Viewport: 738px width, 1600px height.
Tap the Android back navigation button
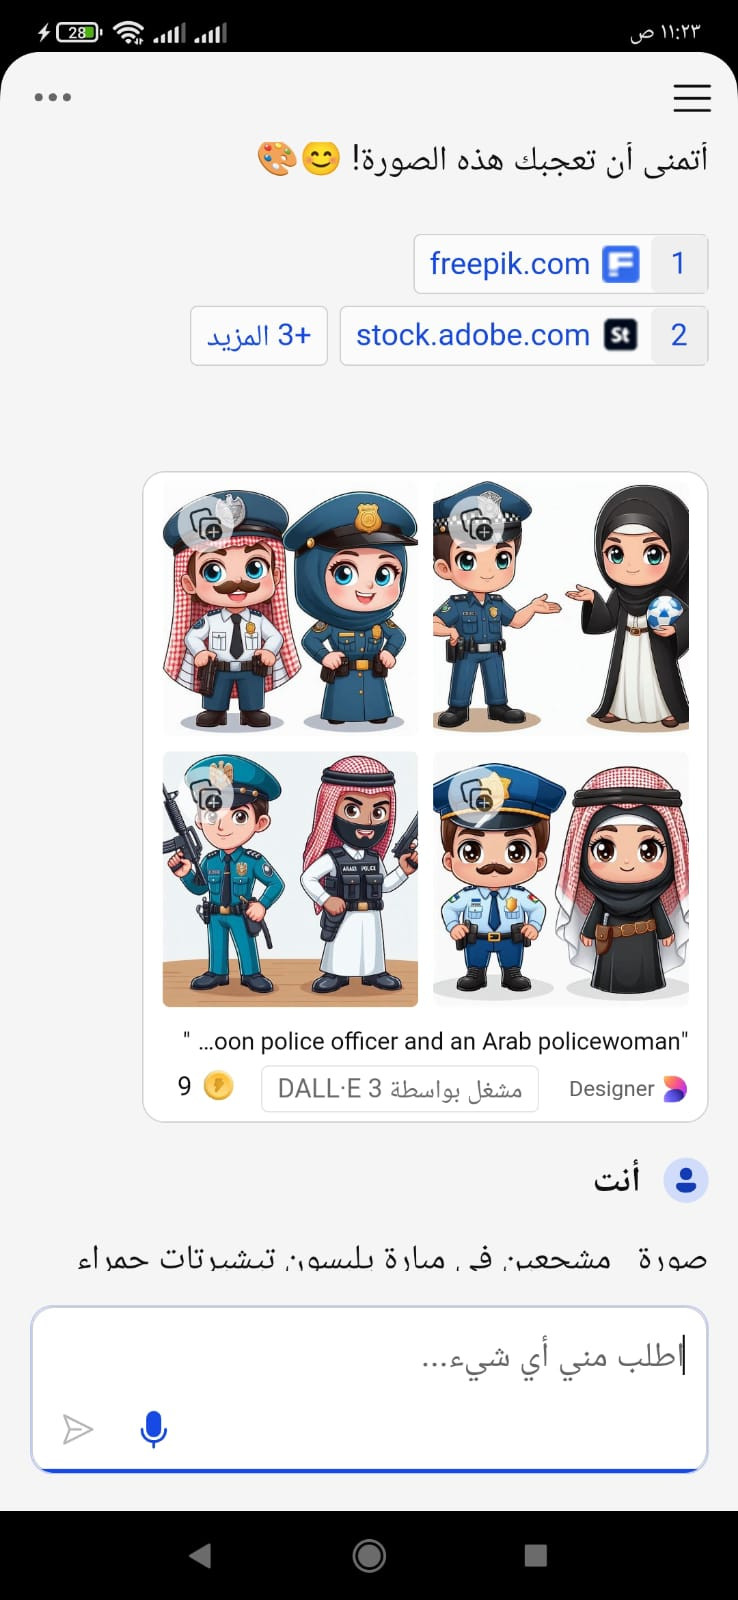pyautogui.click(x=200, y=1555)
